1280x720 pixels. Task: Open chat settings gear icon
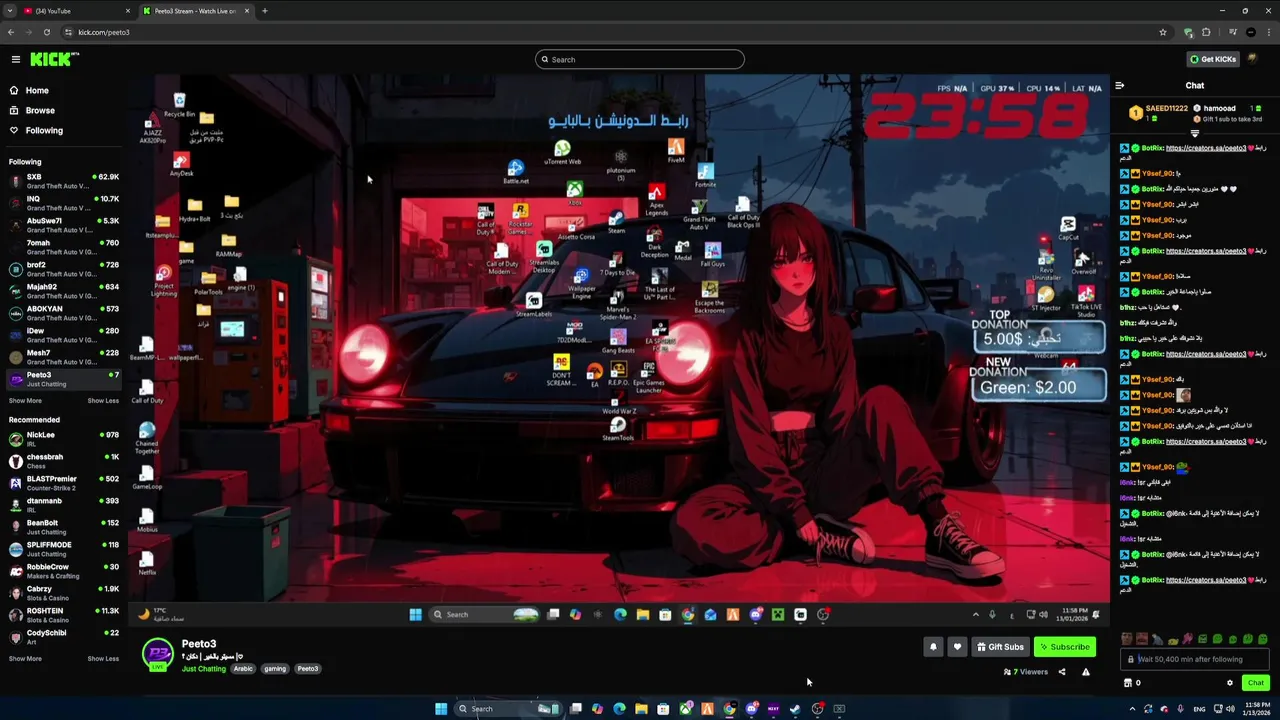[x=1230, y=683]
